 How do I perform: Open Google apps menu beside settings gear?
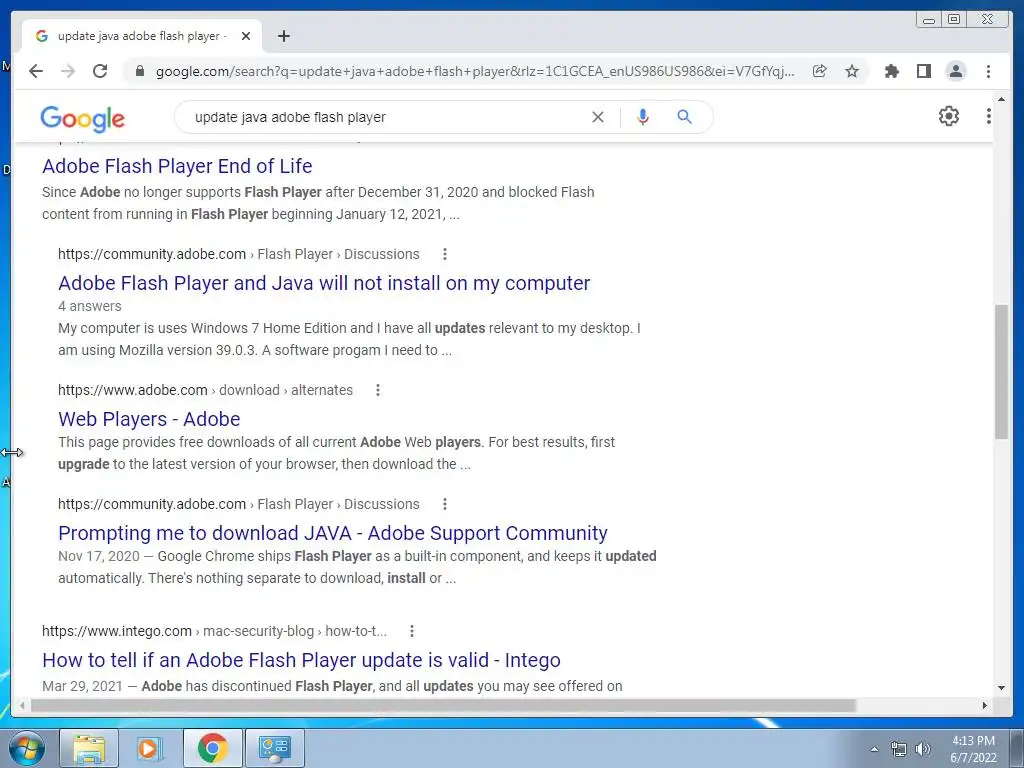click(989, 116)
